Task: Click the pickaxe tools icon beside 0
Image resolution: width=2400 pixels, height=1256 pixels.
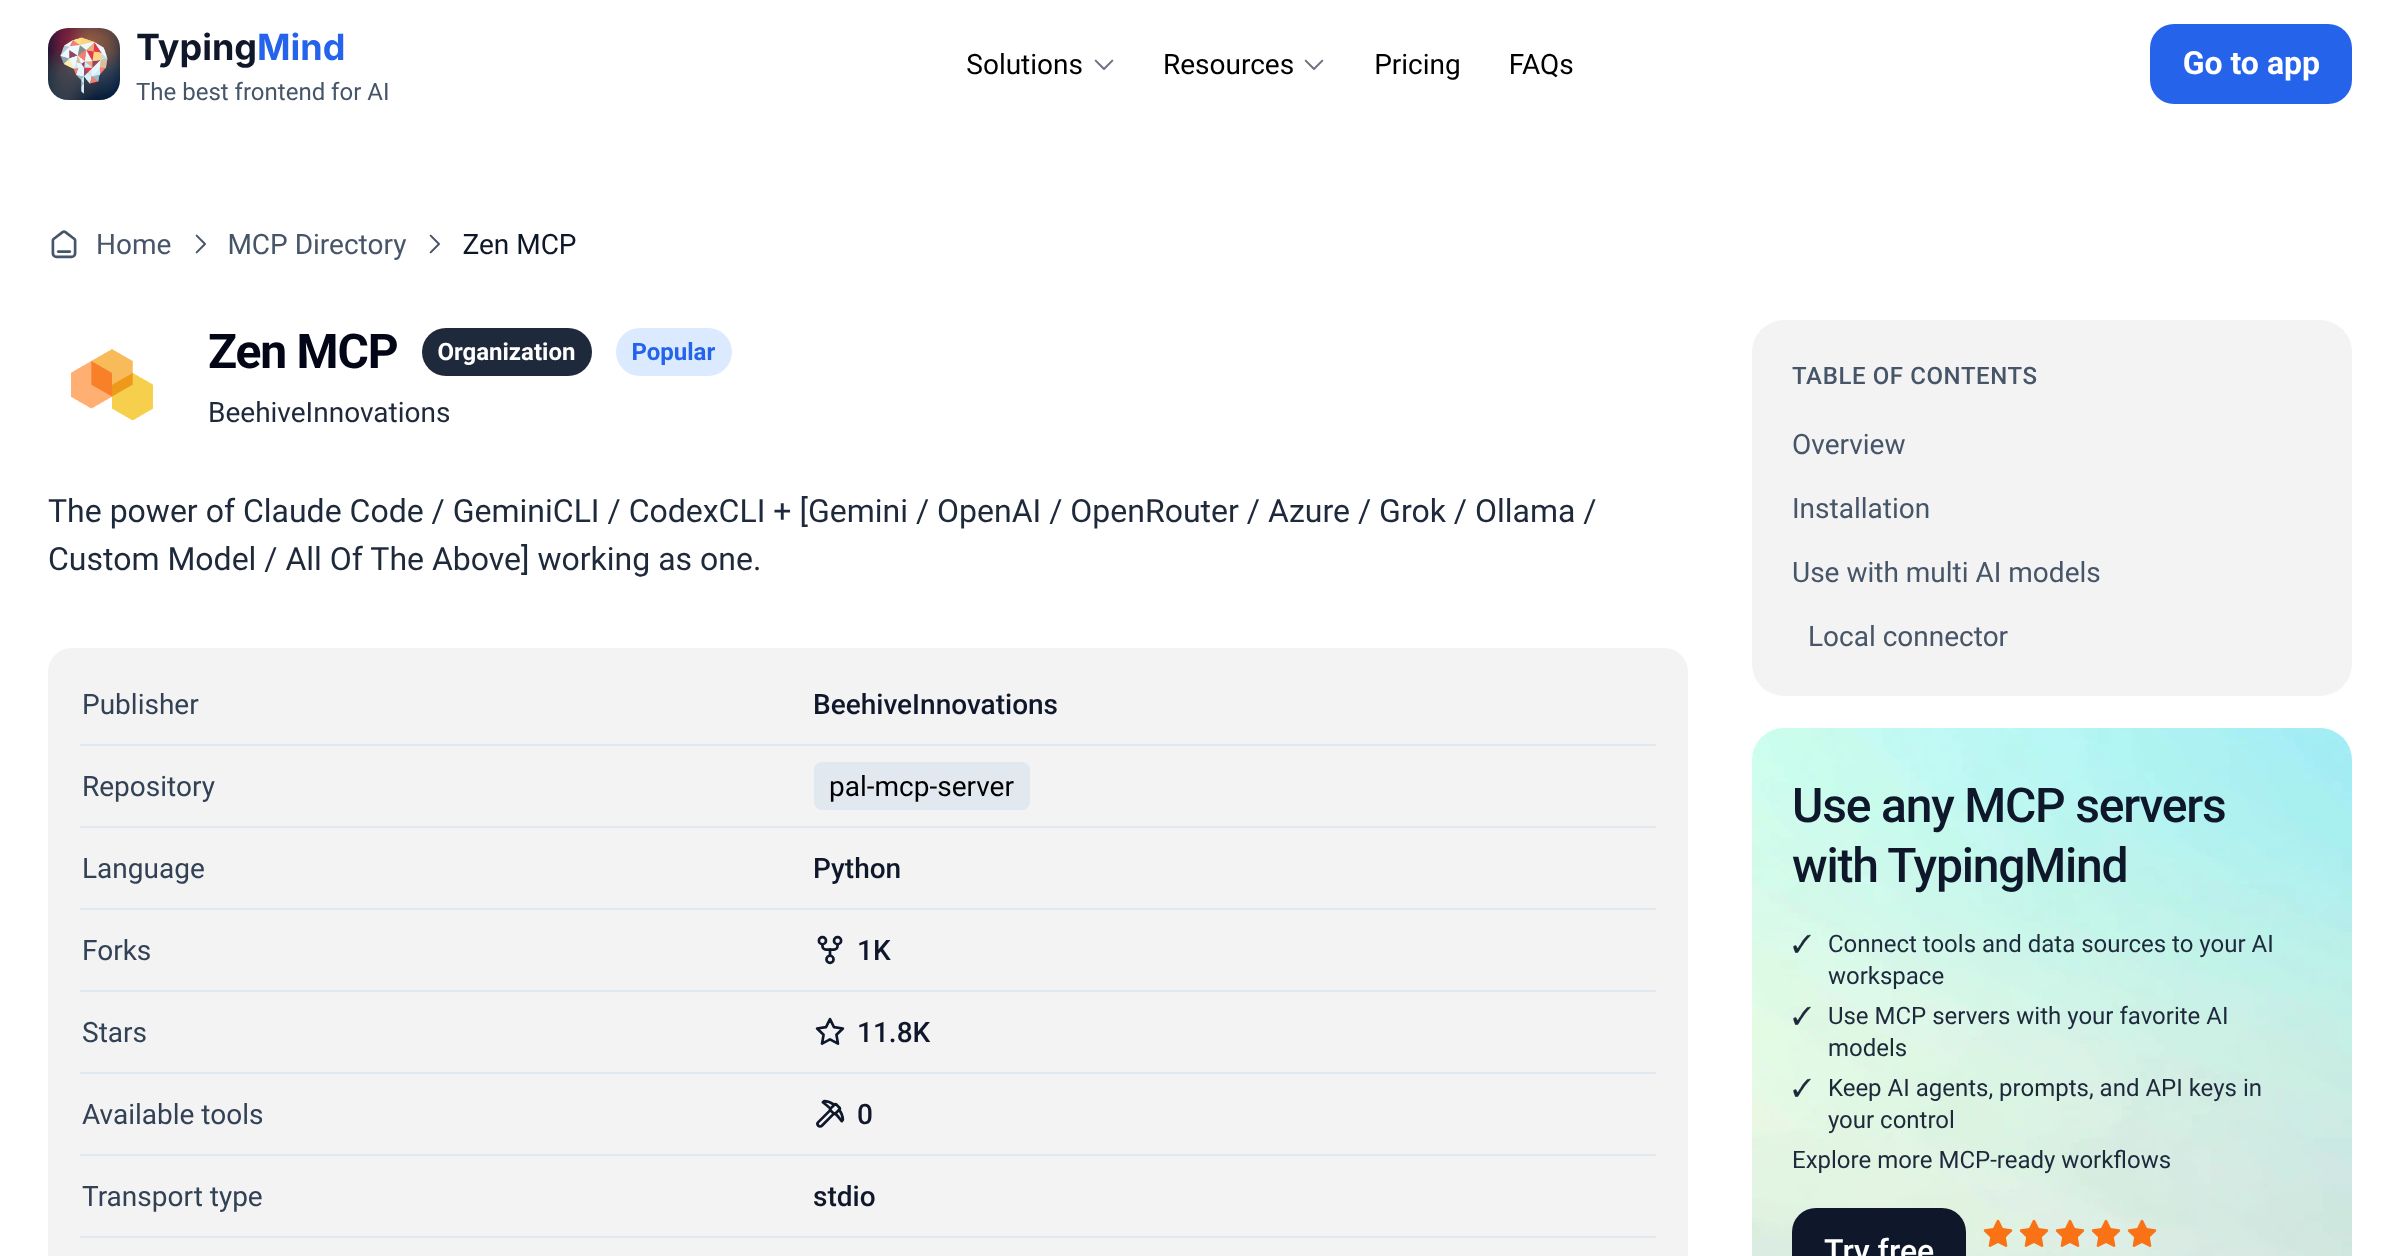Action: (x=829, y=1114)
